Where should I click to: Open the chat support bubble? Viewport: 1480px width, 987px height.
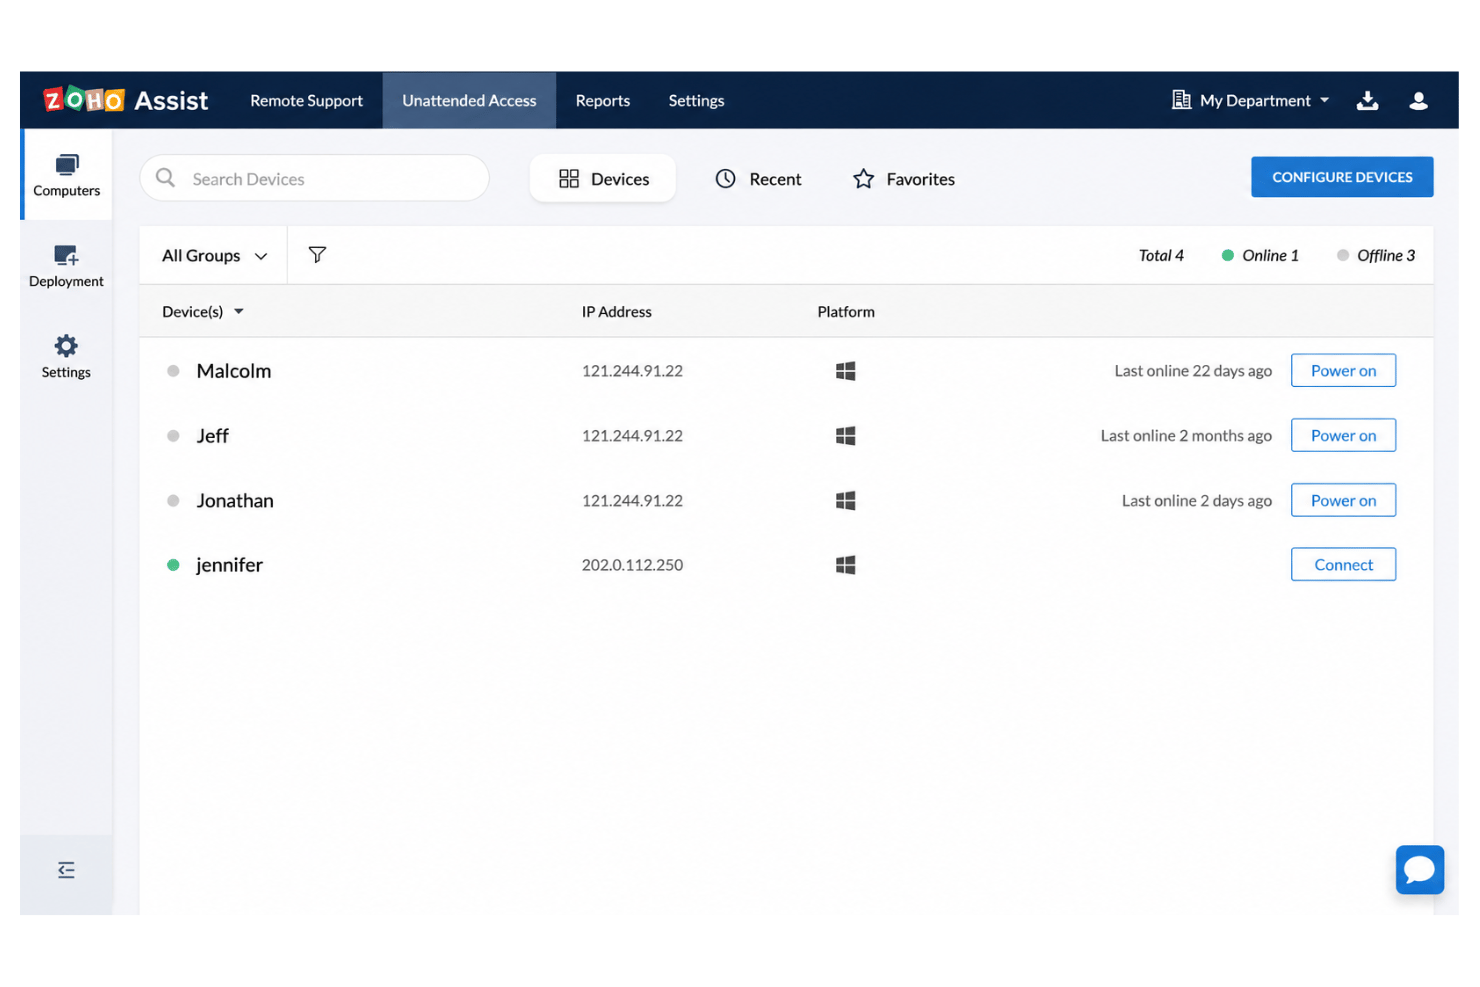pos(1420,870)
